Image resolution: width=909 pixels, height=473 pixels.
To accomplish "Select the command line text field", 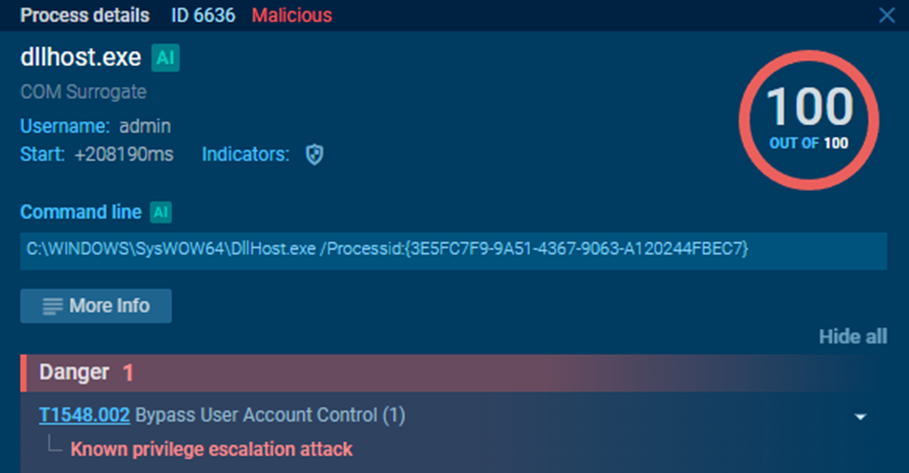I will click(x=453, y=251).
